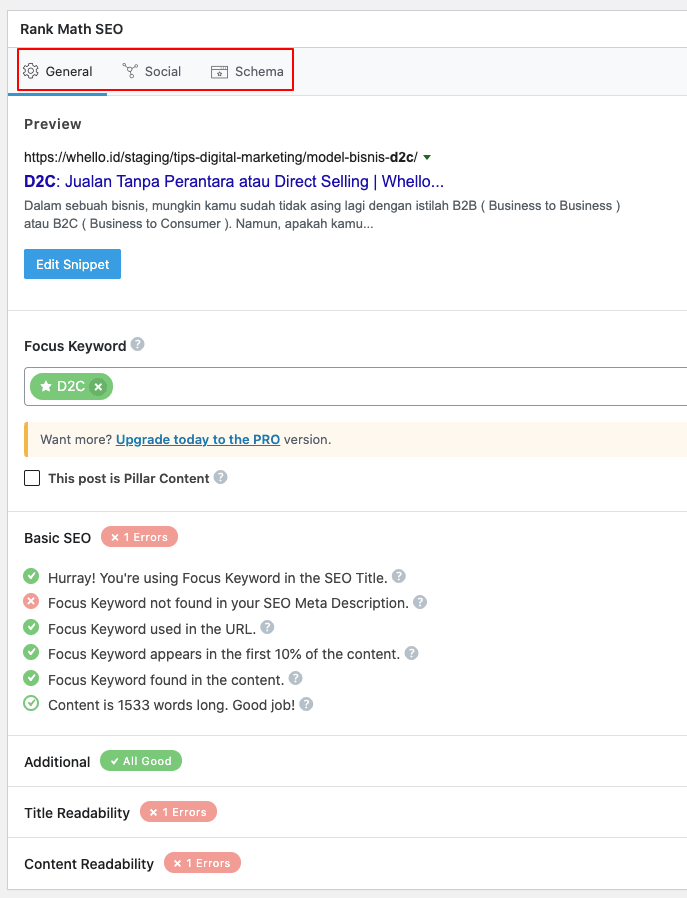Click help icon for SEO Title check
687x898 pixels.
click(399, 577)
